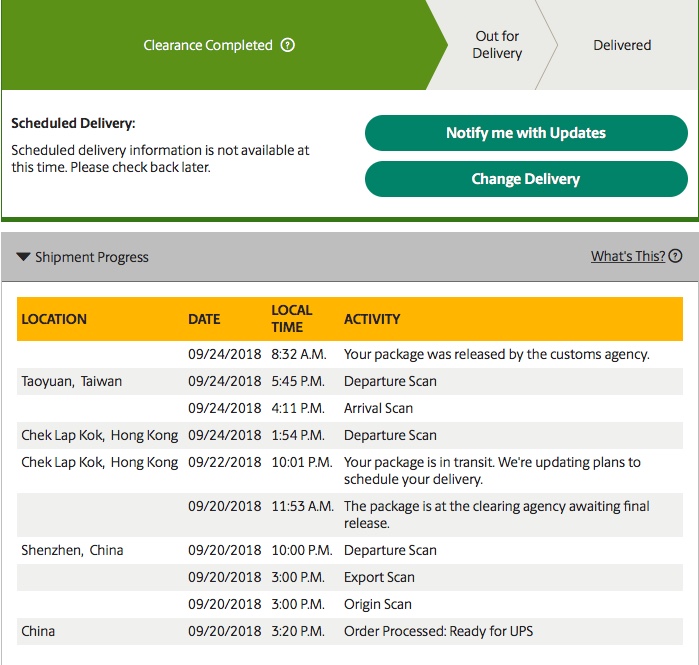Select the Clearance Completed progress step
Screen dimensions: 699x665
pyautogui.click(x=208, y=45)
